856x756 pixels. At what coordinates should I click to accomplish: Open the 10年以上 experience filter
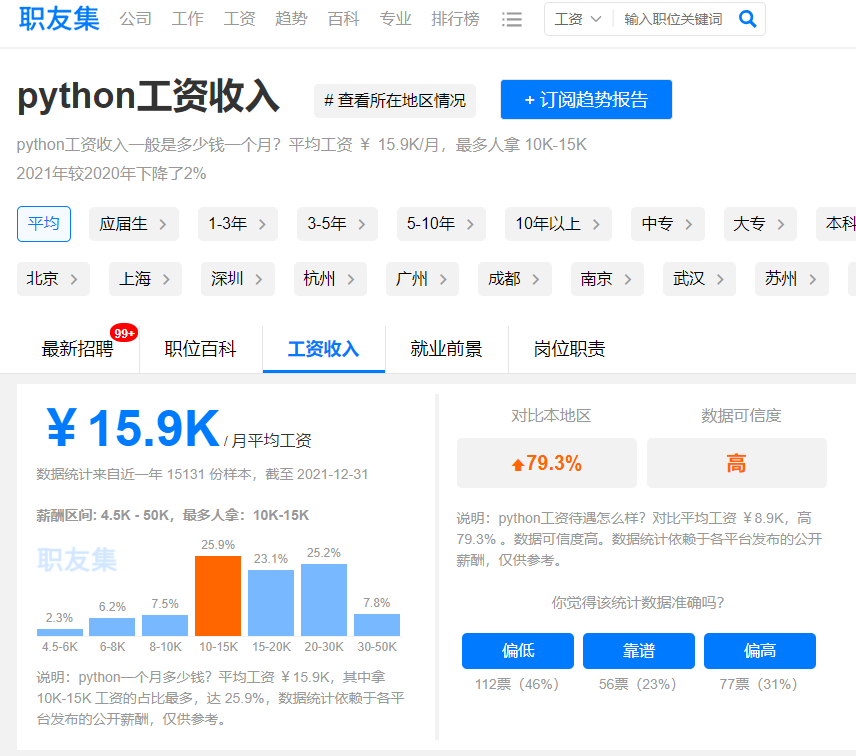click(558, 224)
